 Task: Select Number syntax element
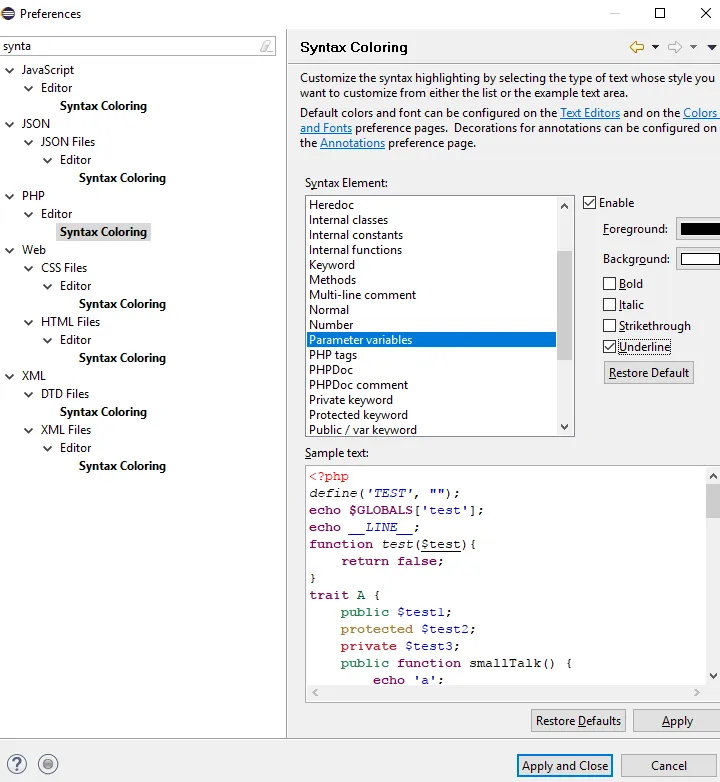(431, 325)
